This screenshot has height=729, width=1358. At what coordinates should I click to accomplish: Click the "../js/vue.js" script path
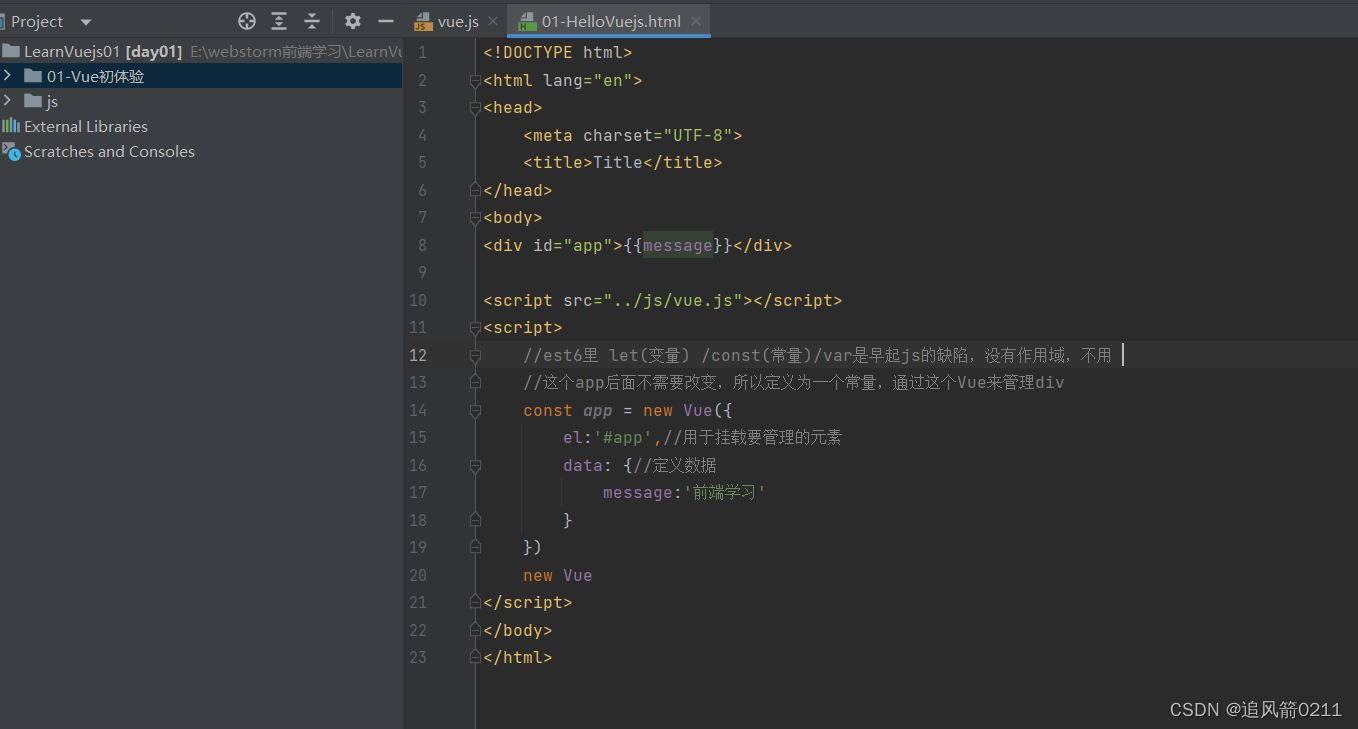click(x=677, y=300)
